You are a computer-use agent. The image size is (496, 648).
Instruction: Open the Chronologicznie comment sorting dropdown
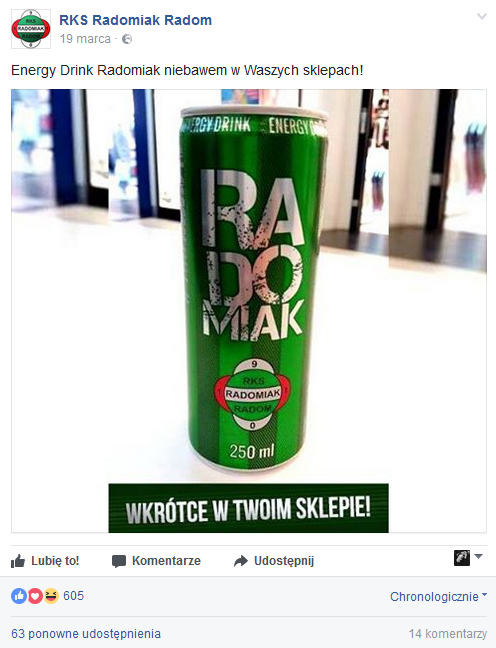coord(439,596)
